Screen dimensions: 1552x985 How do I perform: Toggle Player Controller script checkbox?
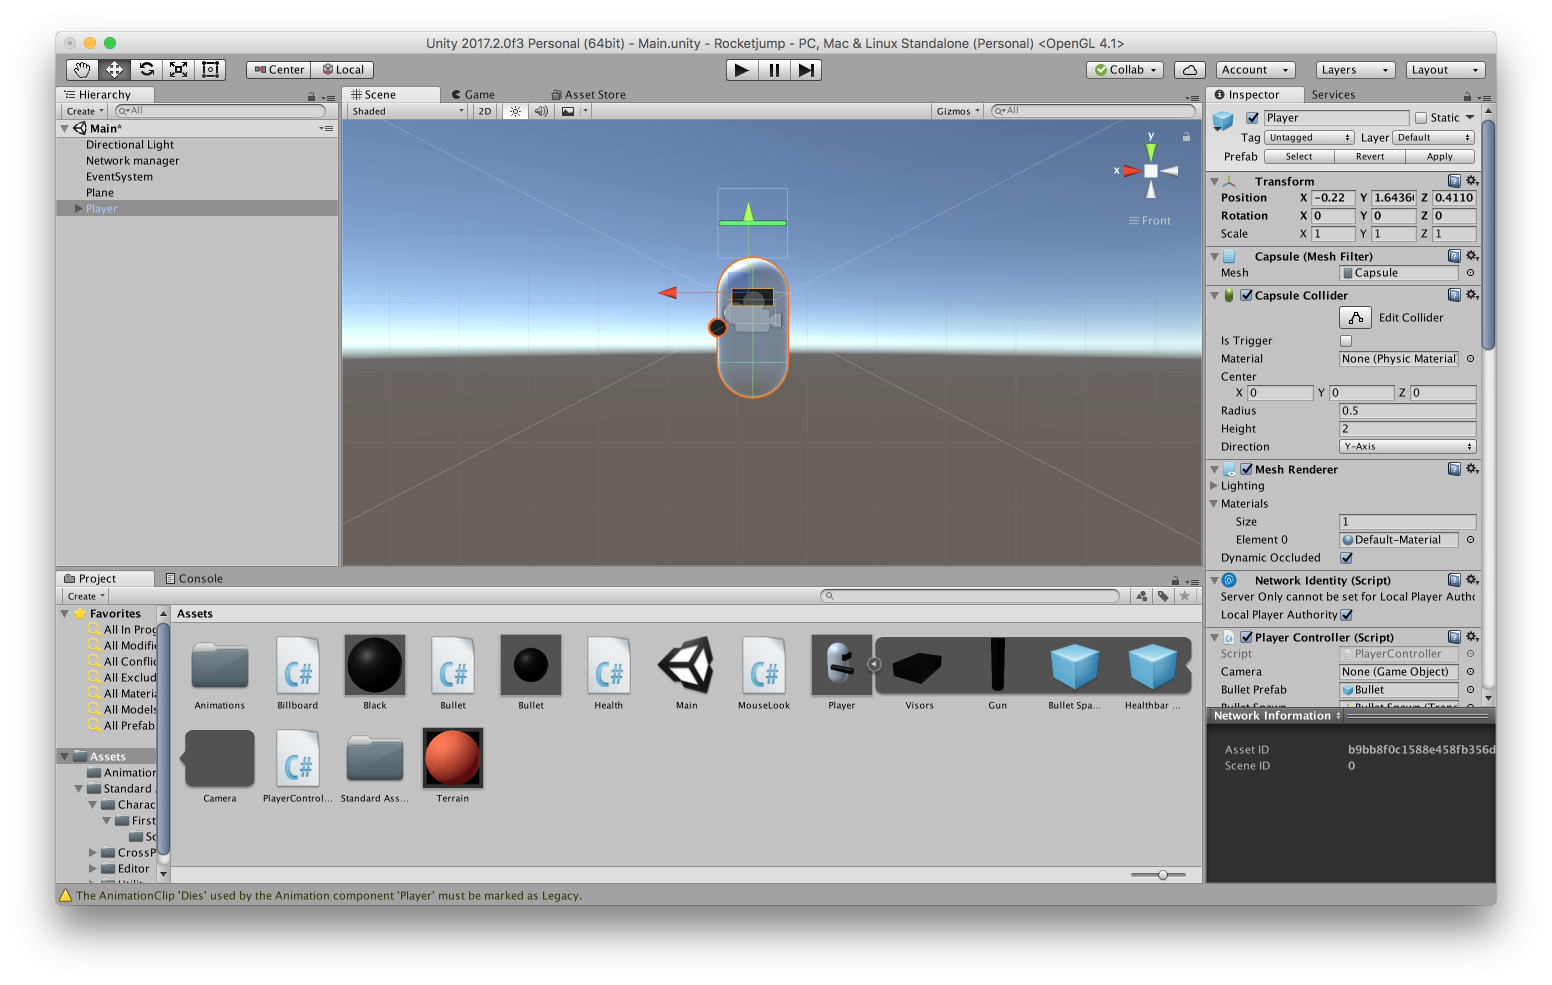pyautogui.click(x=1246, y=637)
